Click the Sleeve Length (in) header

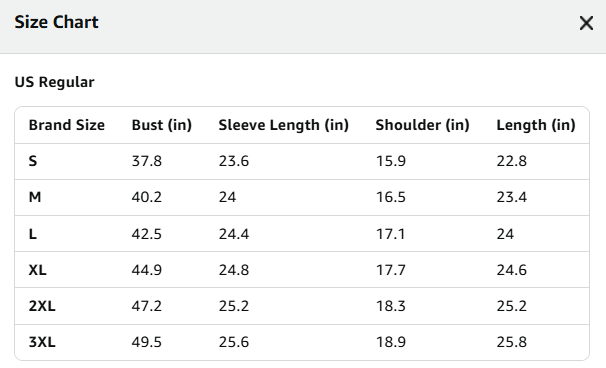coord(283,125)
